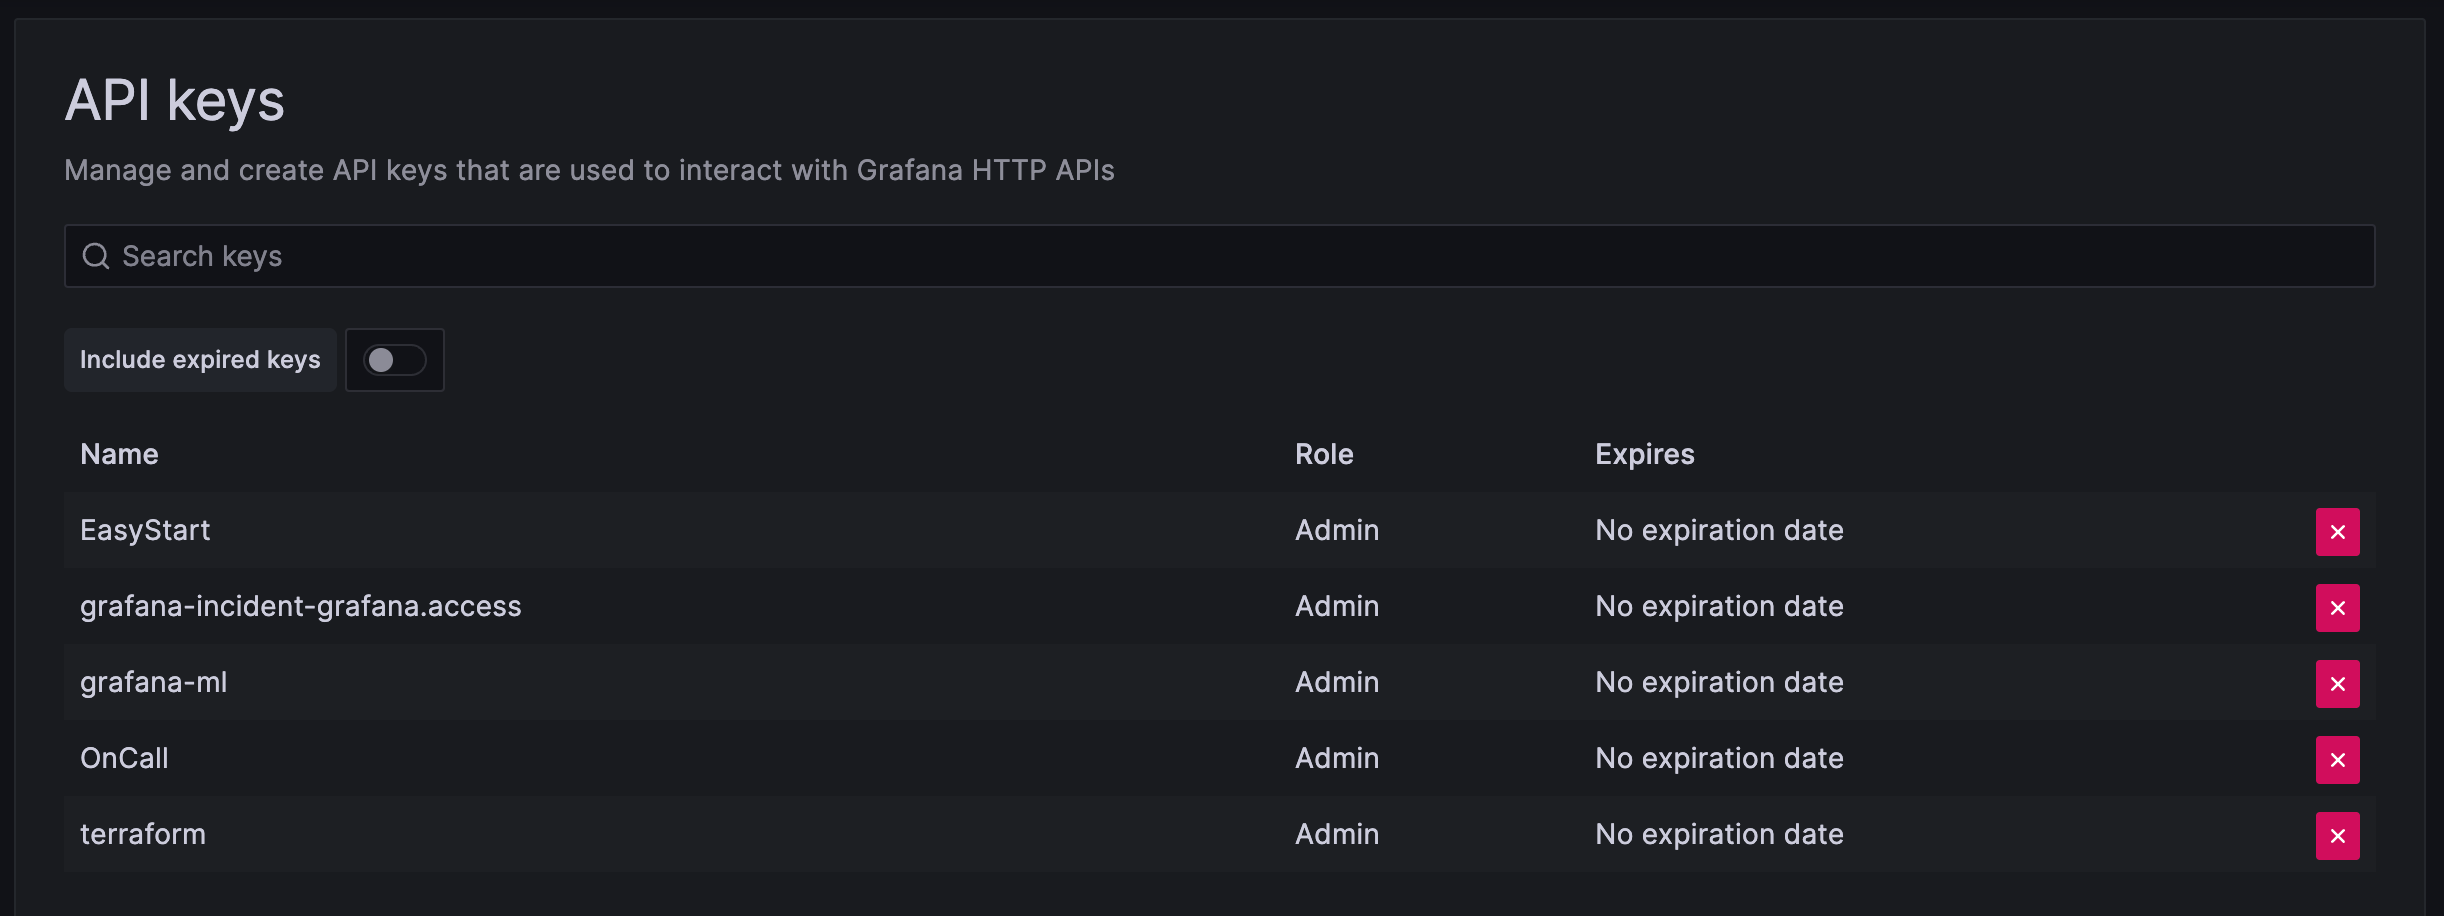Delete the OnCall API key
2444x916 pixels.
coord(2337,760)
